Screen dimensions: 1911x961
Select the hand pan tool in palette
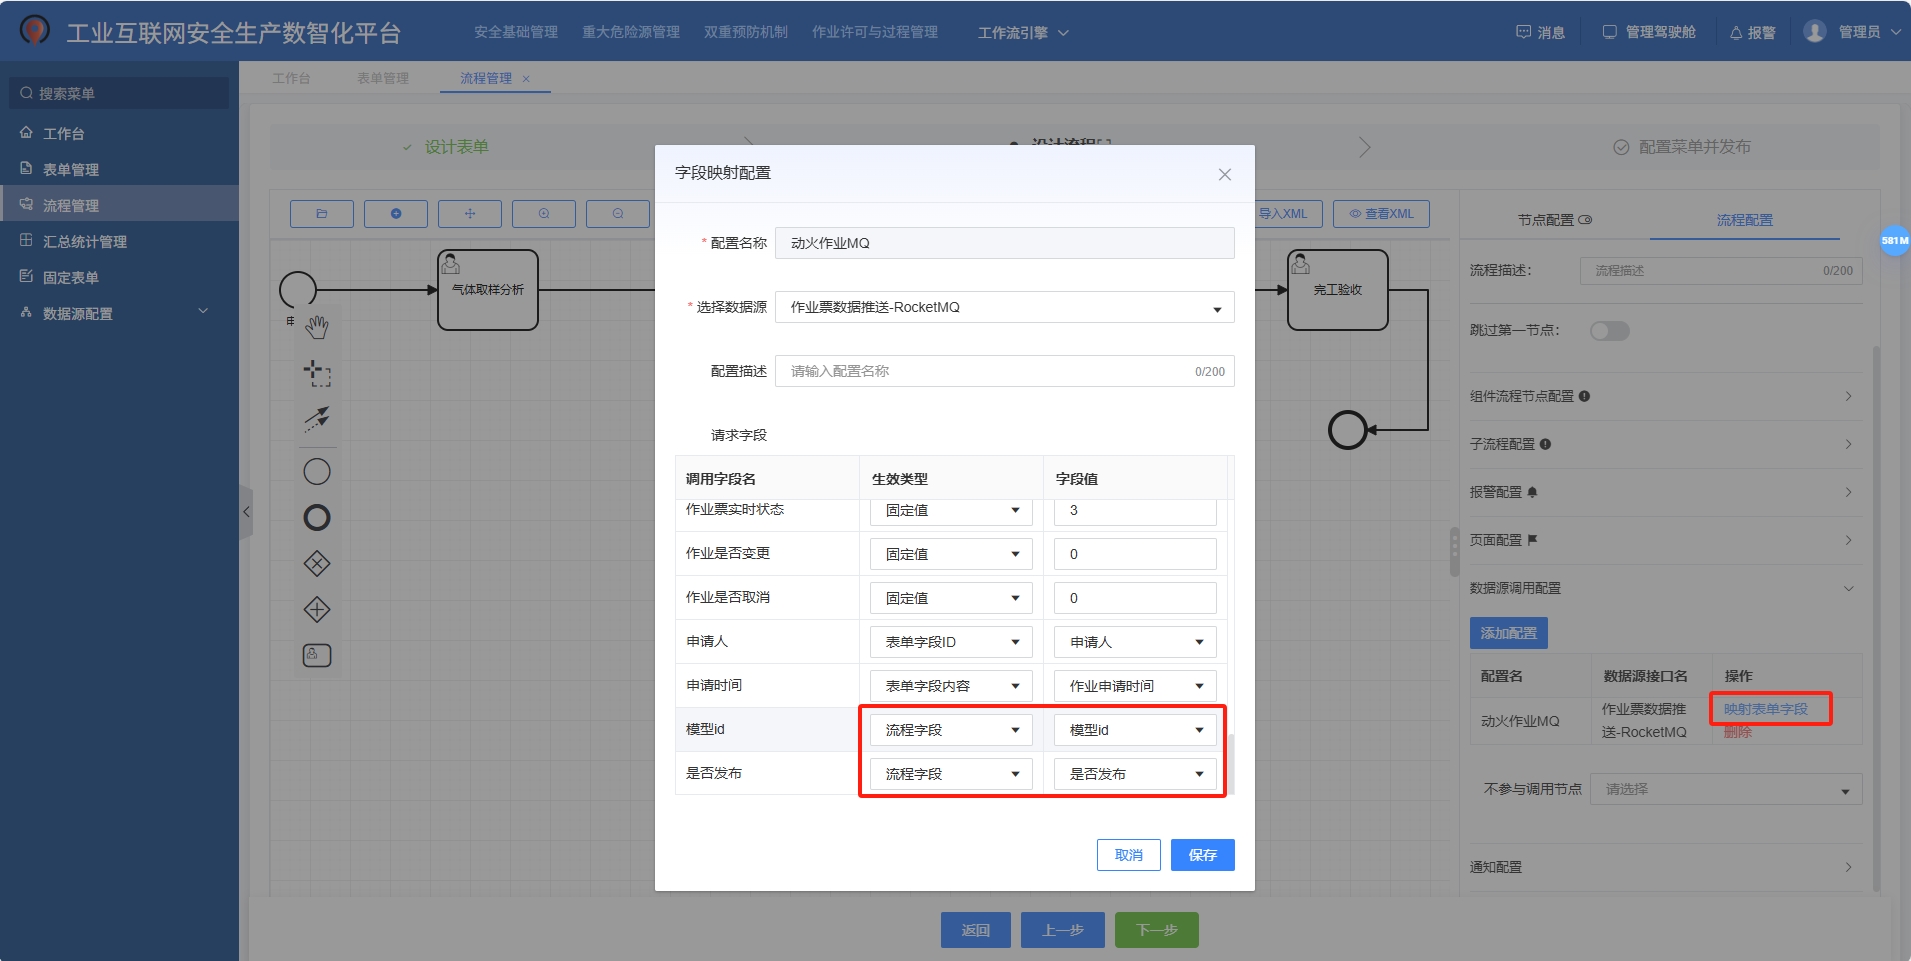(x=317, y=327)
